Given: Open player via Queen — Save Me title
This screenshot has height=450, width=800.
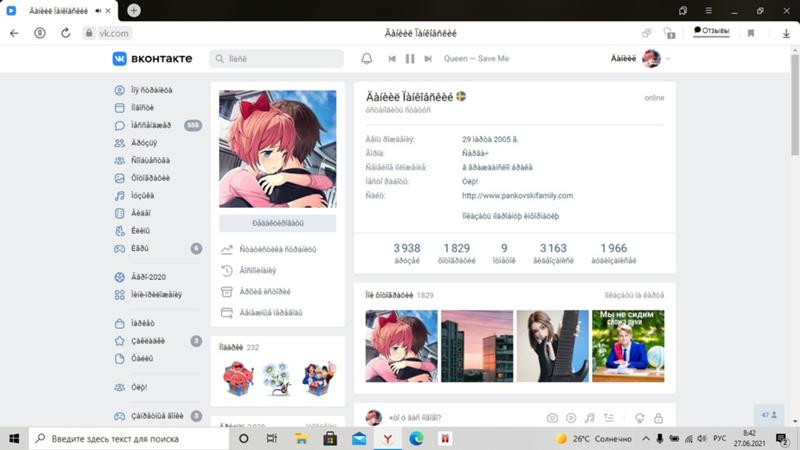Looking at the screenshot, I should pyautogui.click(x=476, y=59).
